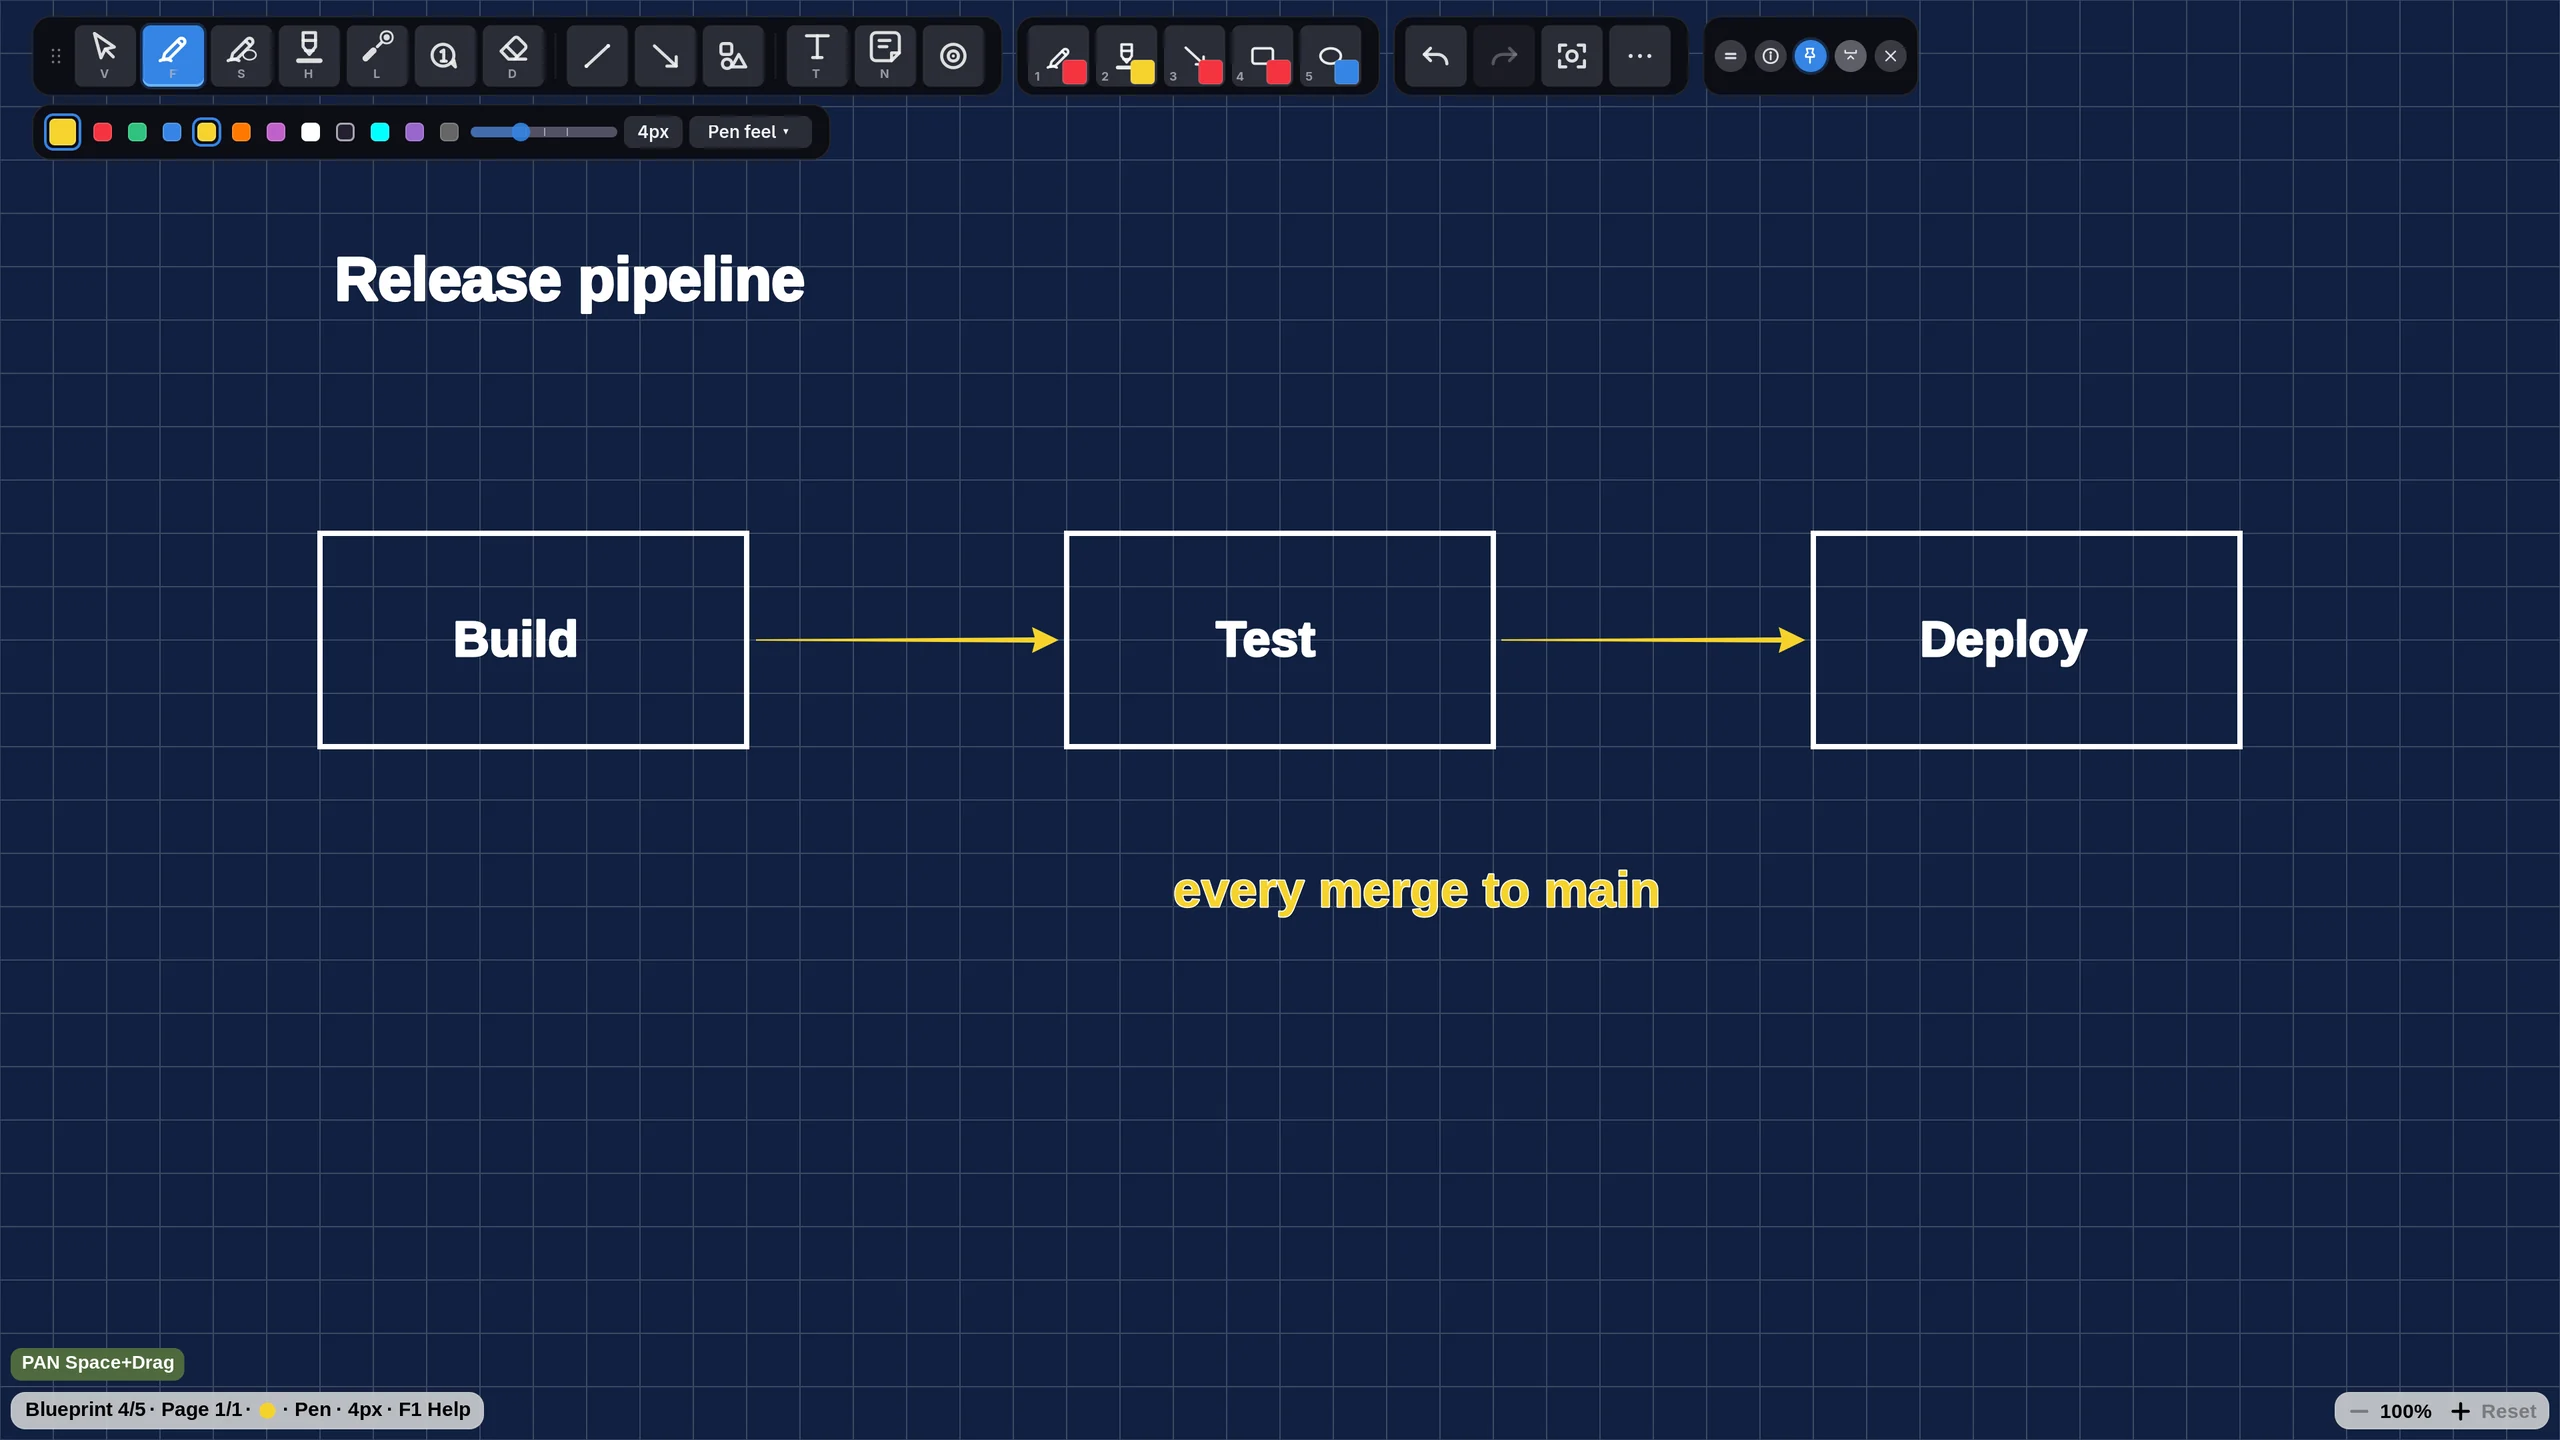Click the dimmed Redo arrow
The height and width of the screenshot is (1440, 2560).
(1504, 56)
